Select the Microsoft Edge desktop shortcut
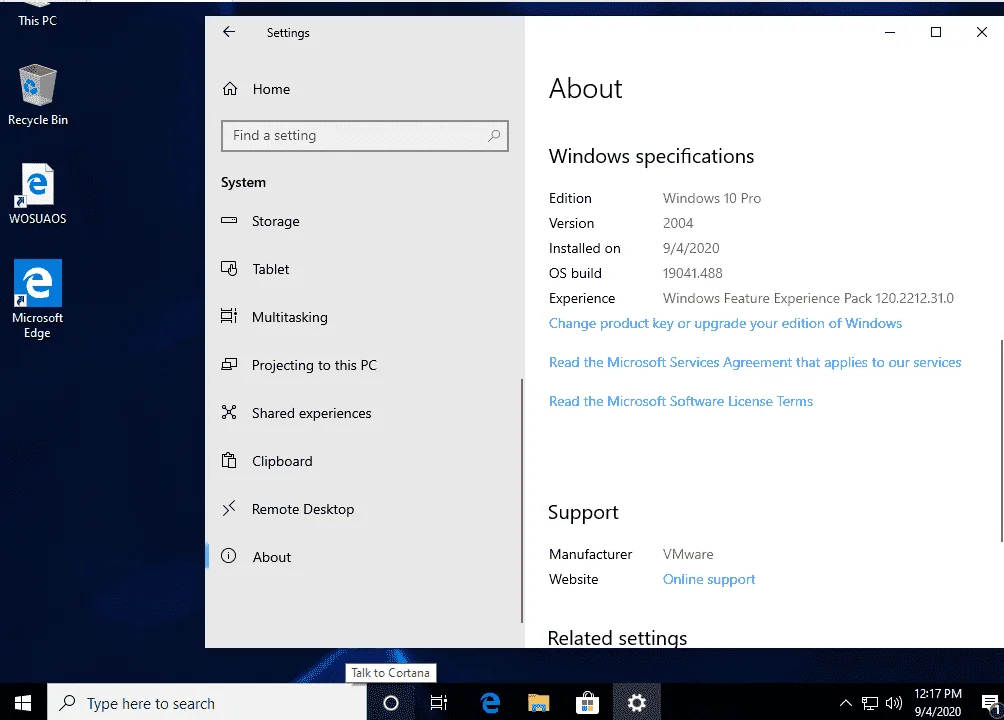Image resolution: width=1004 pixels, height=720 pixels. point(38,299)
